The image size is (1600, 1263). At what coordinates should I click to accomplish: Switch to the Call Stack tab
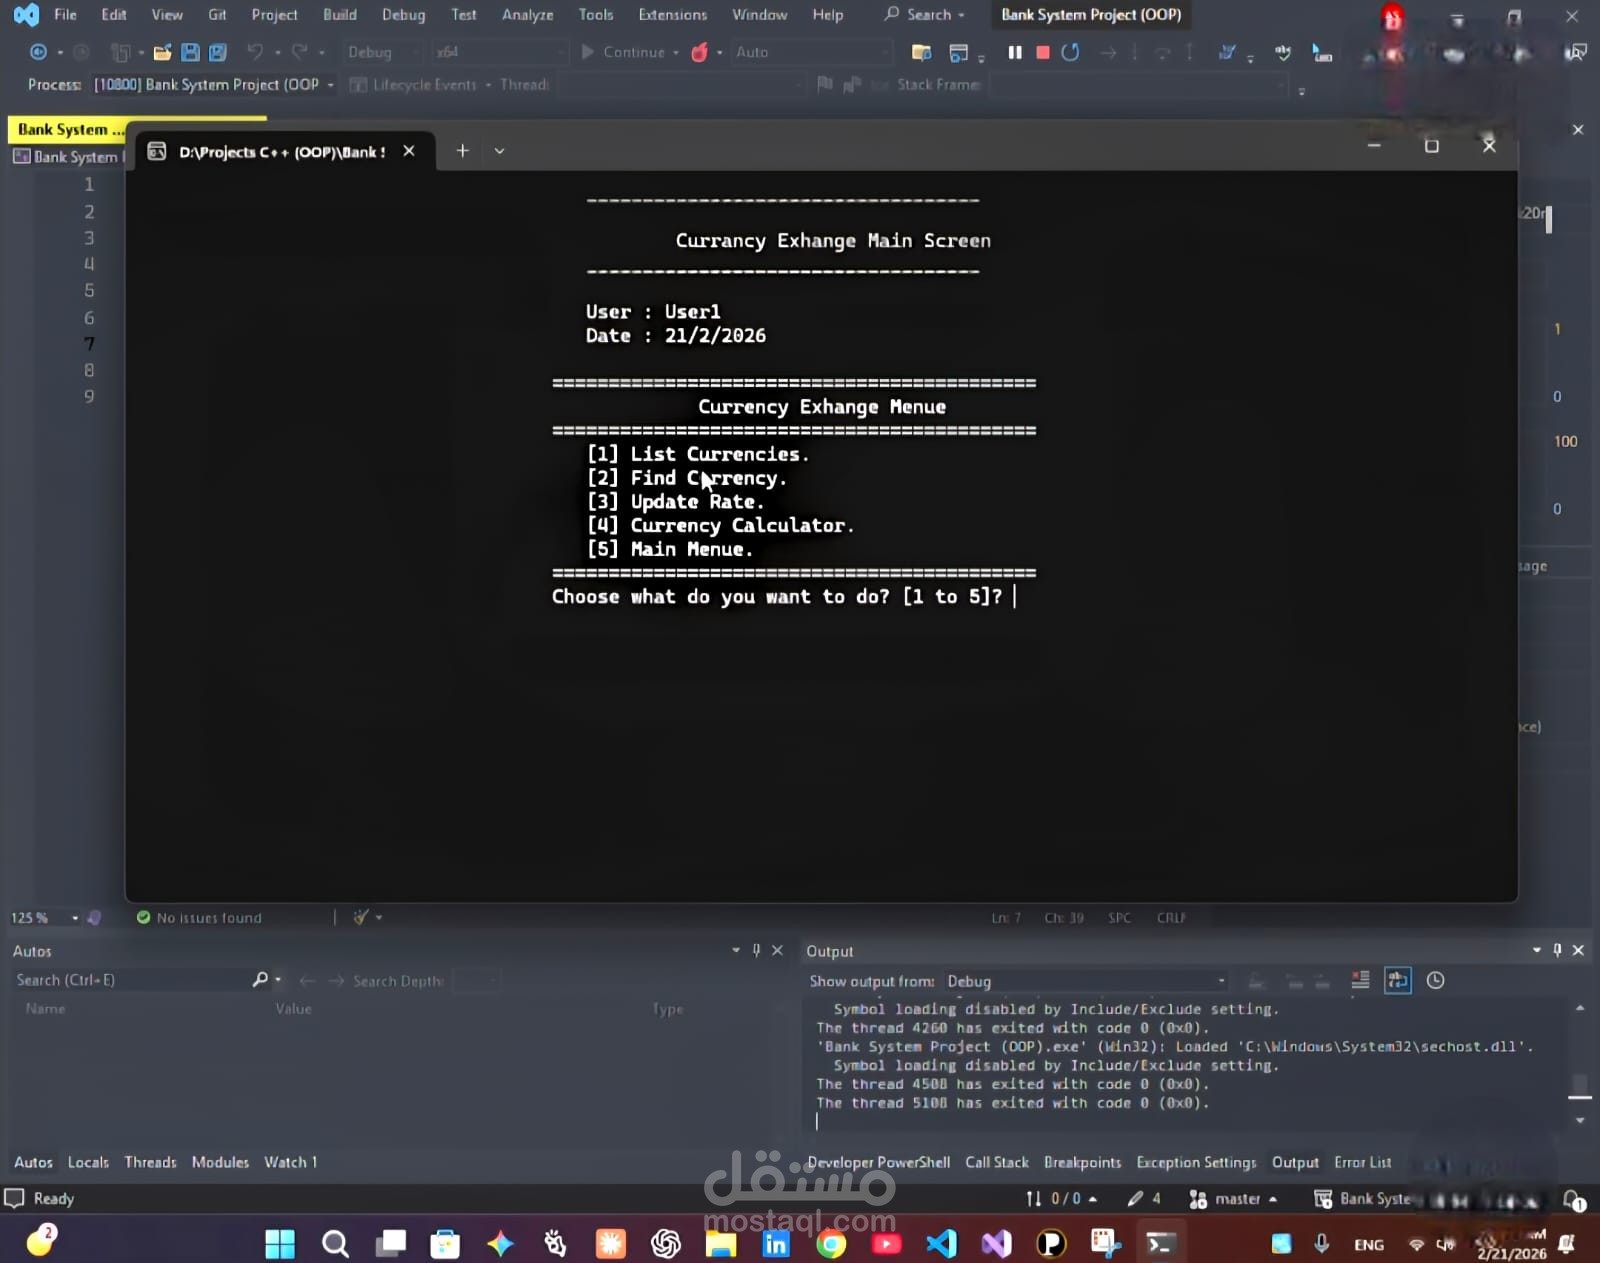pyautogui.click(x=997, y=1162)
